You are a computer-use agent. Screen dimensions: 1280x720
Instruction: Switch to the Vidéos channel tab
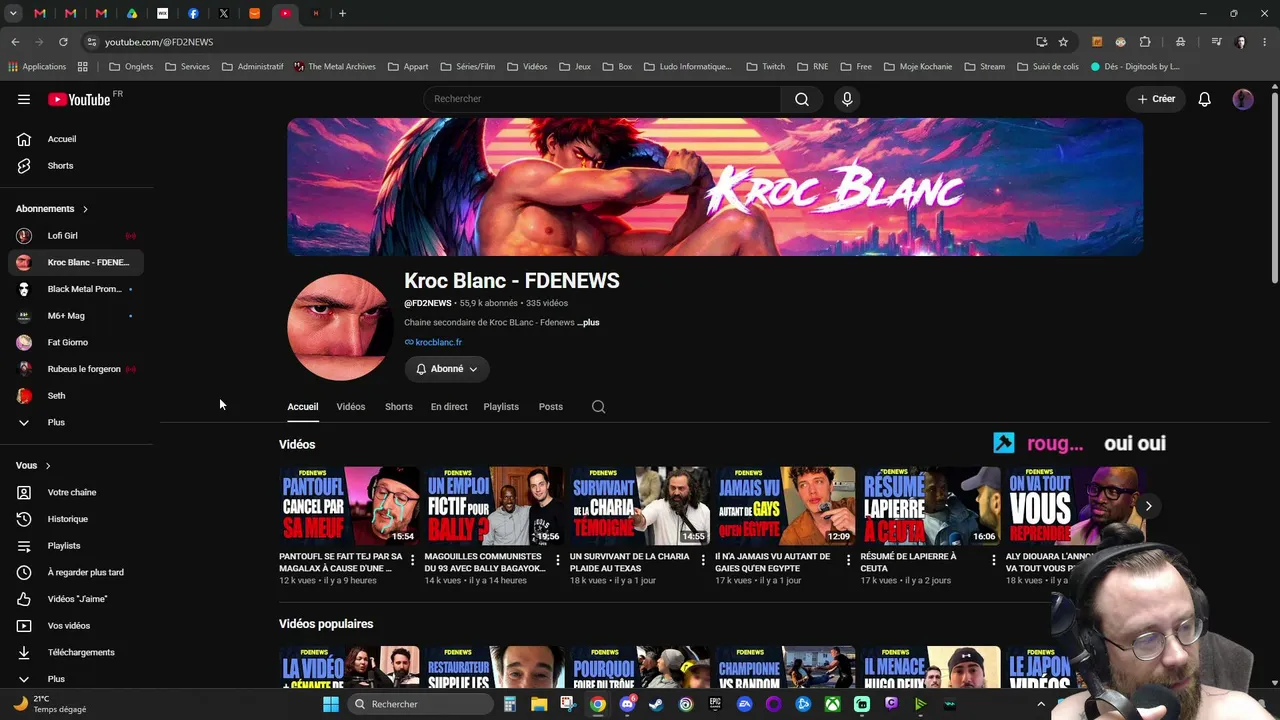(x=351, y=407)
